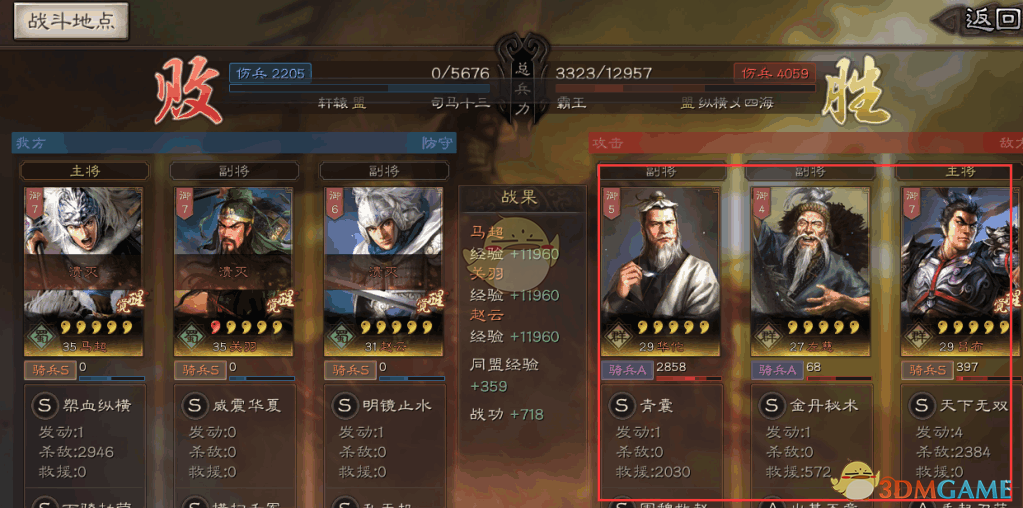Click the S icon beside 鼎血纵横 skill
The width and height of the screenshot is (1023, 508).
click(44, 405)
